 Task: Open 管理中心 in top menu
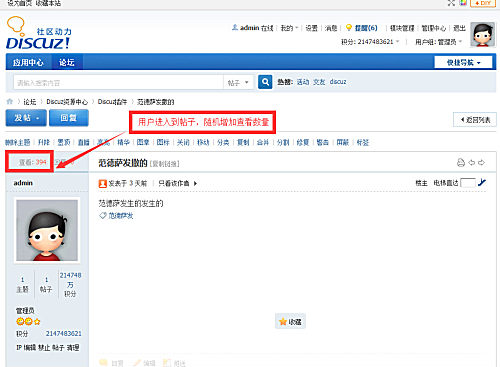[x=434, y=28]
